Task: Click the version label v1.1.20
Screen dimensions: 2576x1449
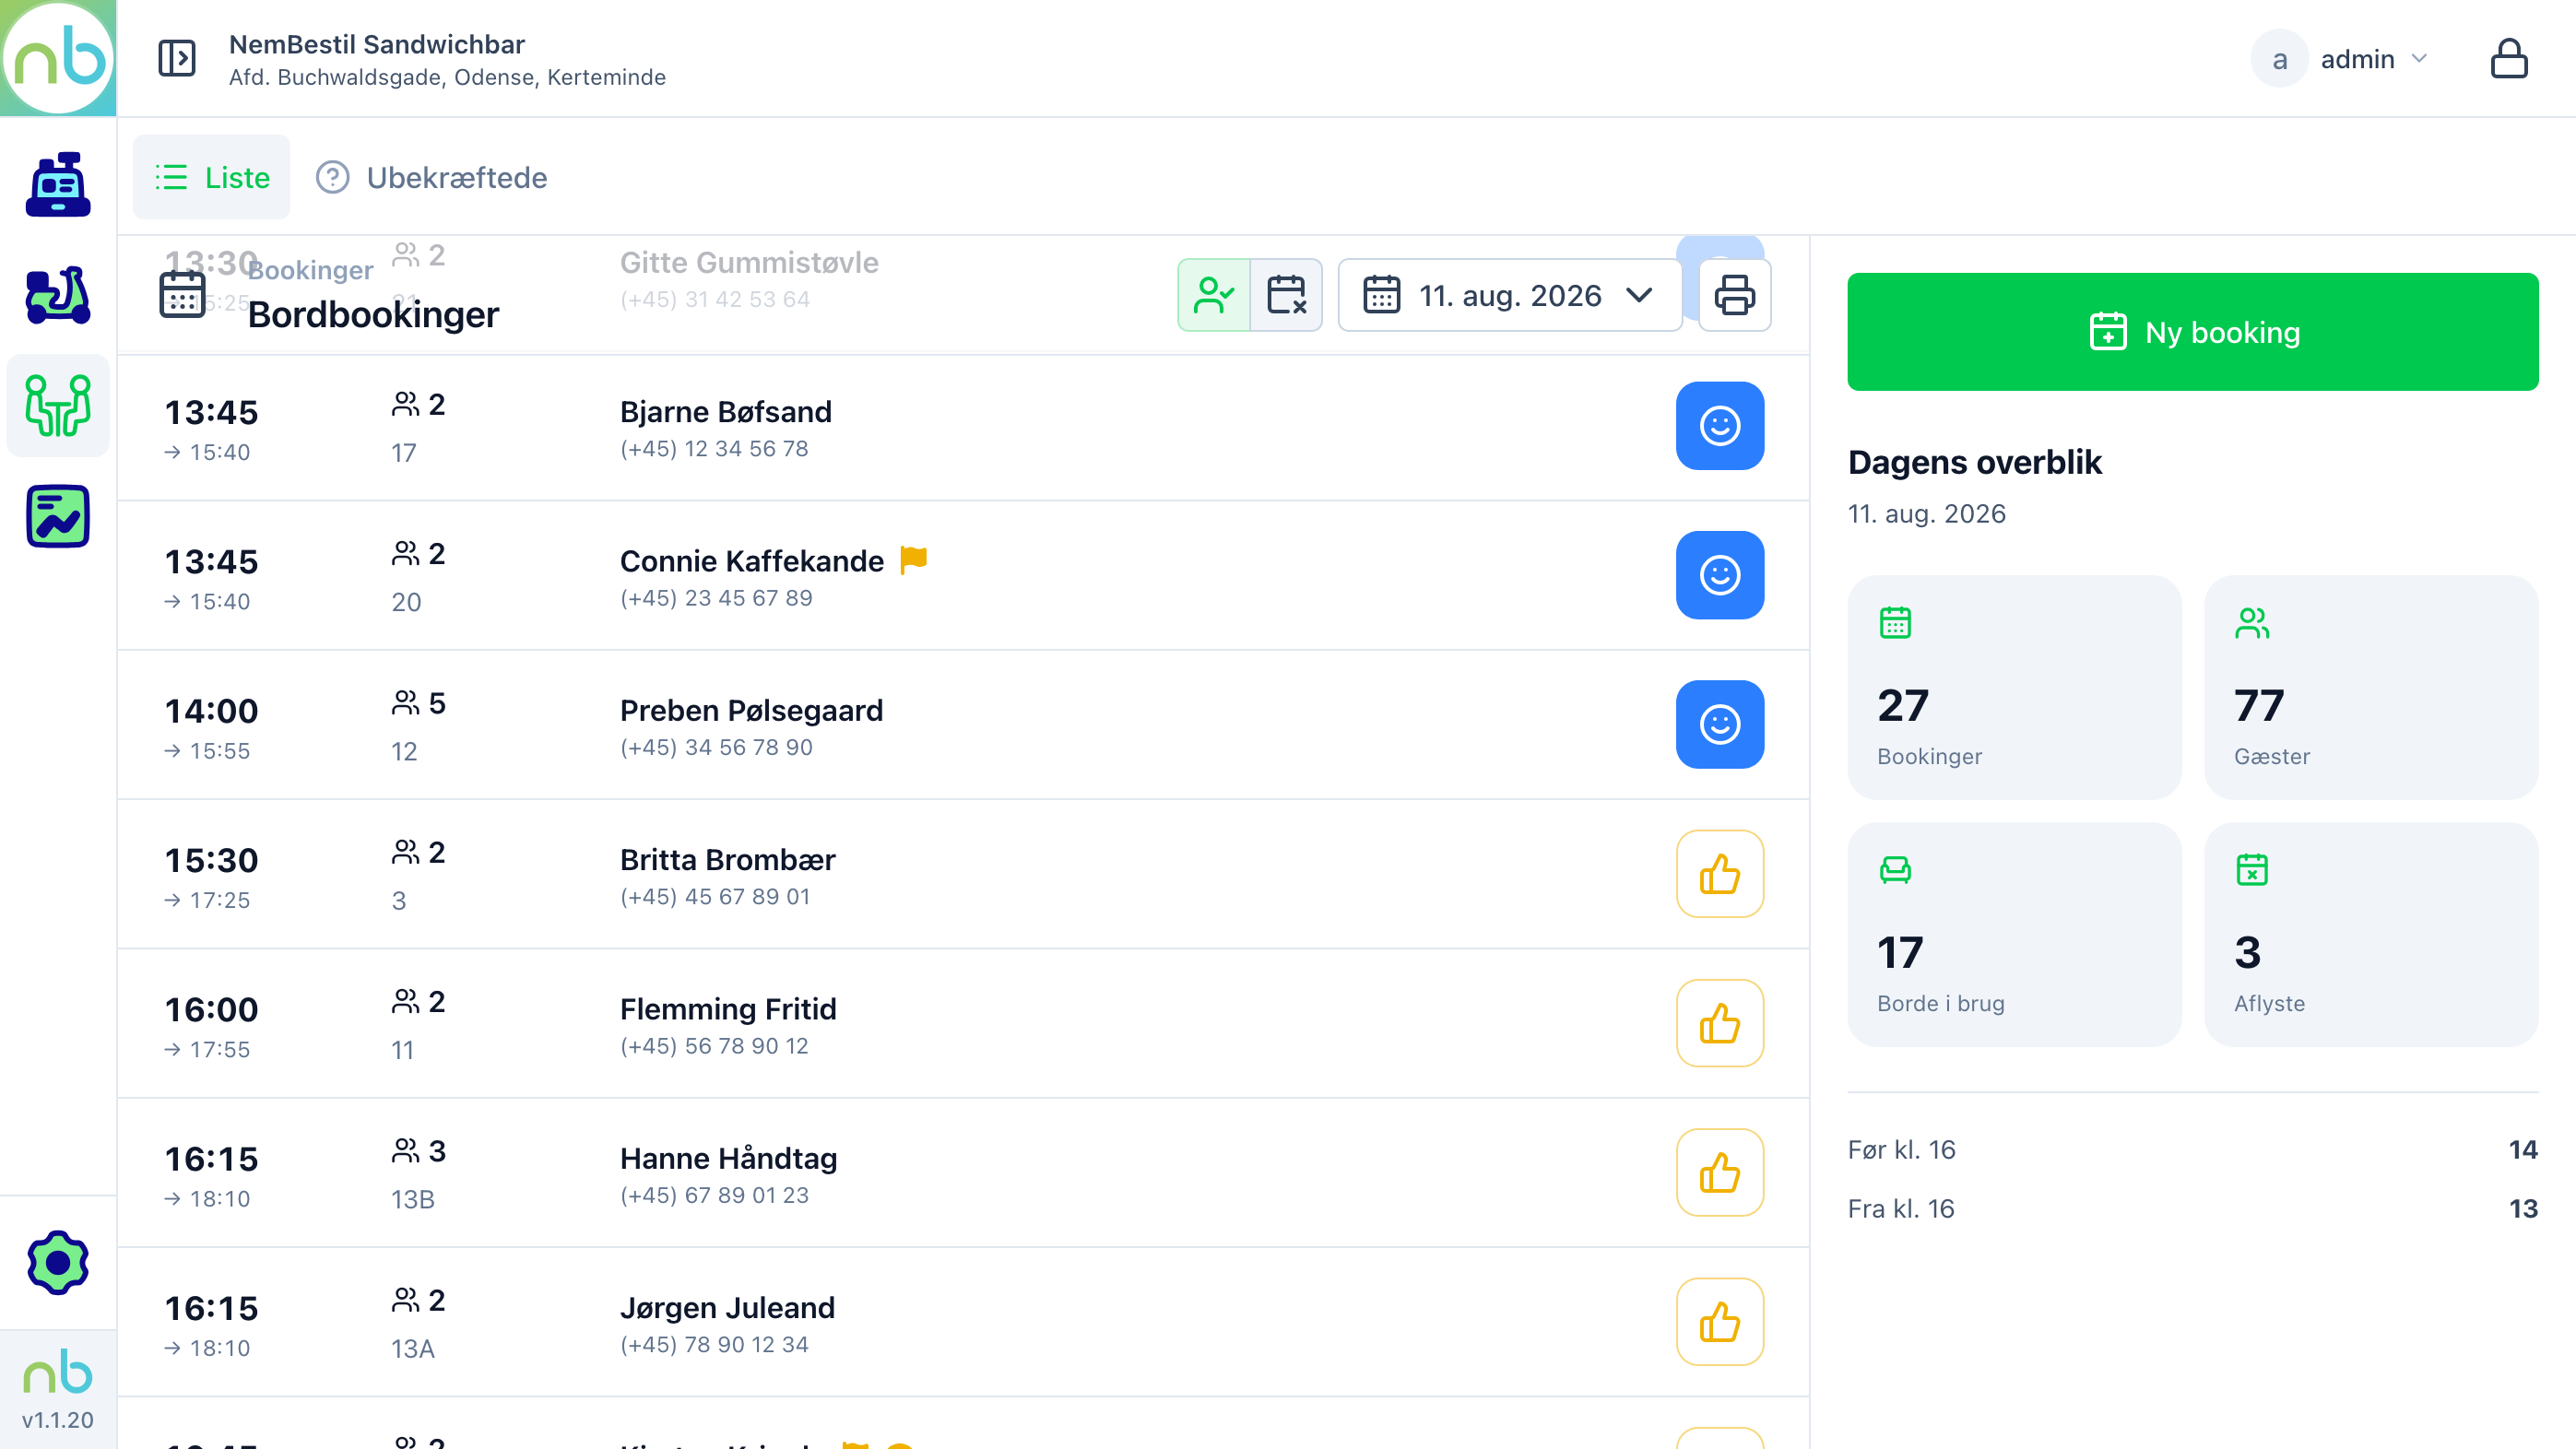Action: [58, 1420]
